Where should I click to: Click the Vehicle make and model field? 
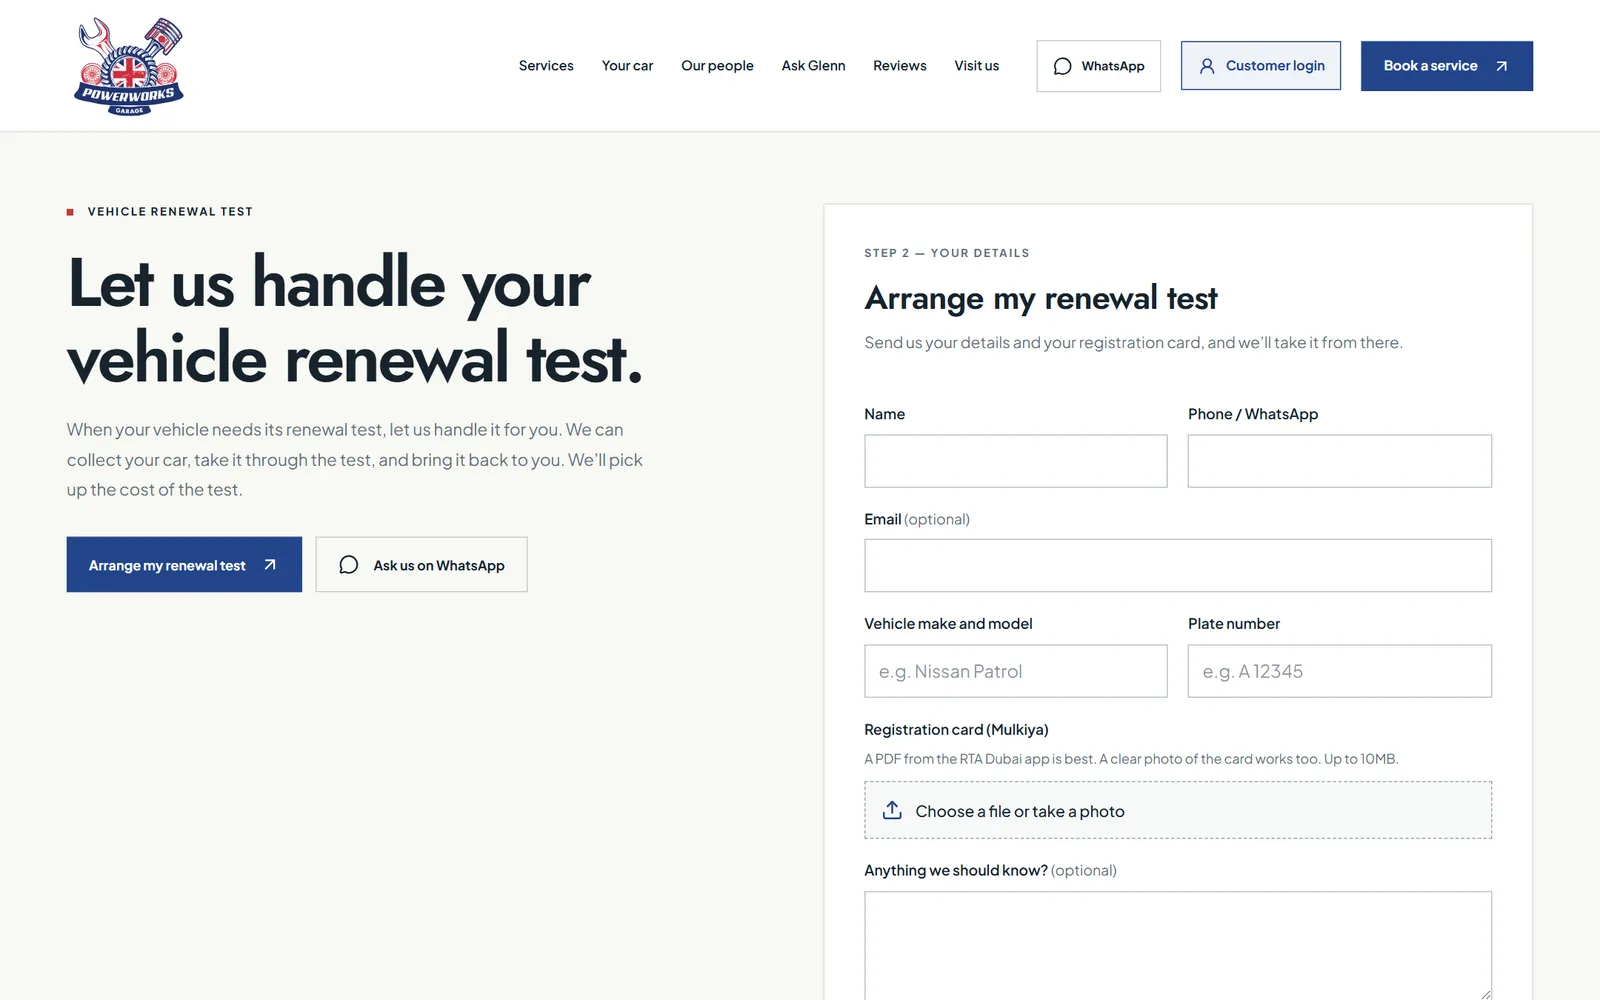click(1015, 671)
